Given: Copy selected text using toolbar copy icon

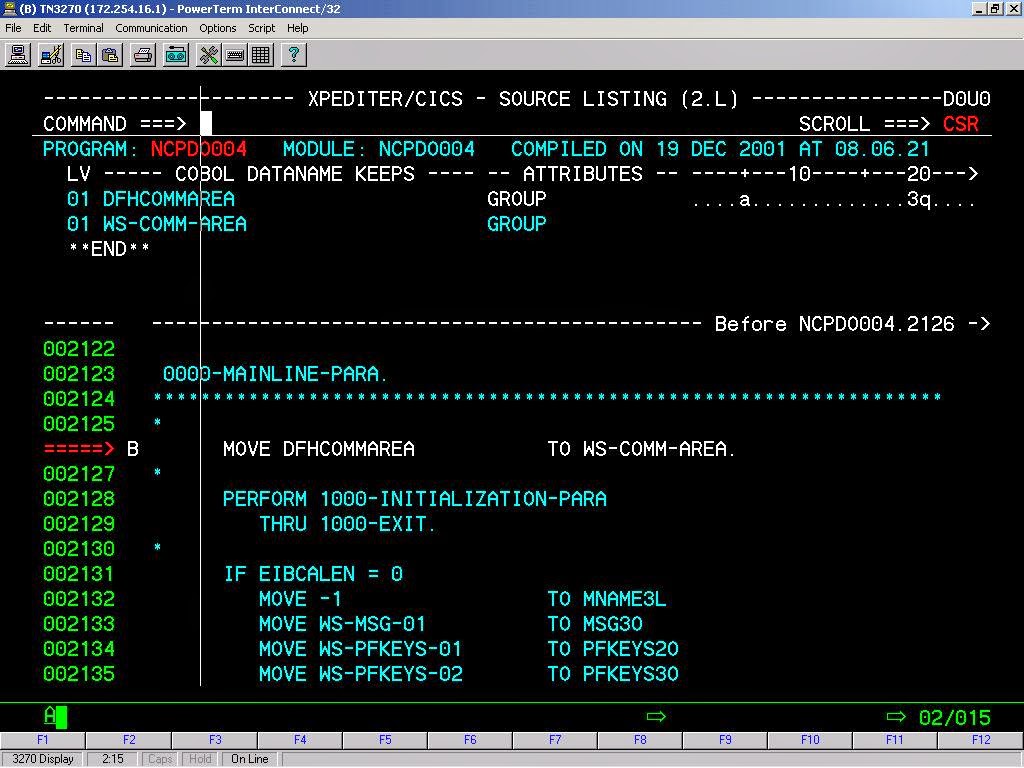Looking at the screenshot, I should pyautogui.click(x=84, y=55).
